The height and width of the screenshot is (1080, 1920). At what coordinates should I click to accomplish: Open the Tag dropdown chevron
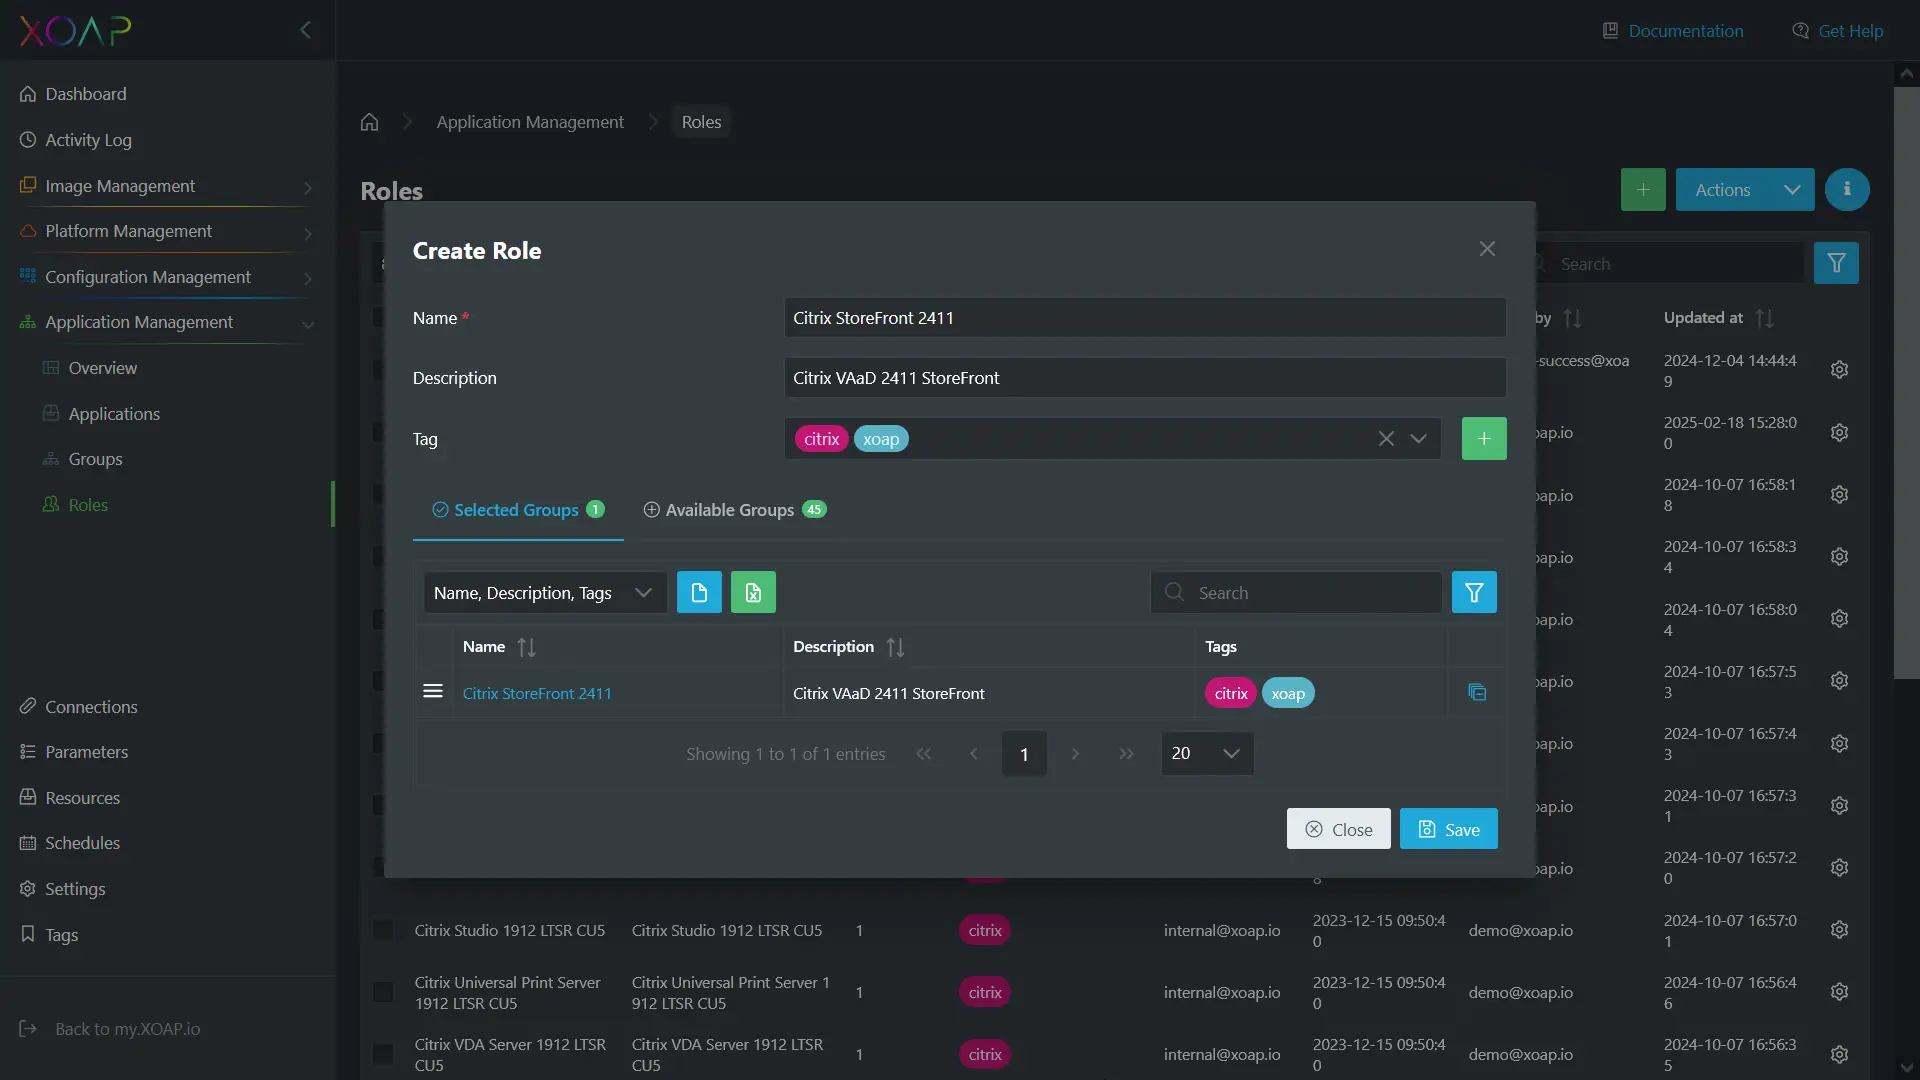[x=1418, y=439]
